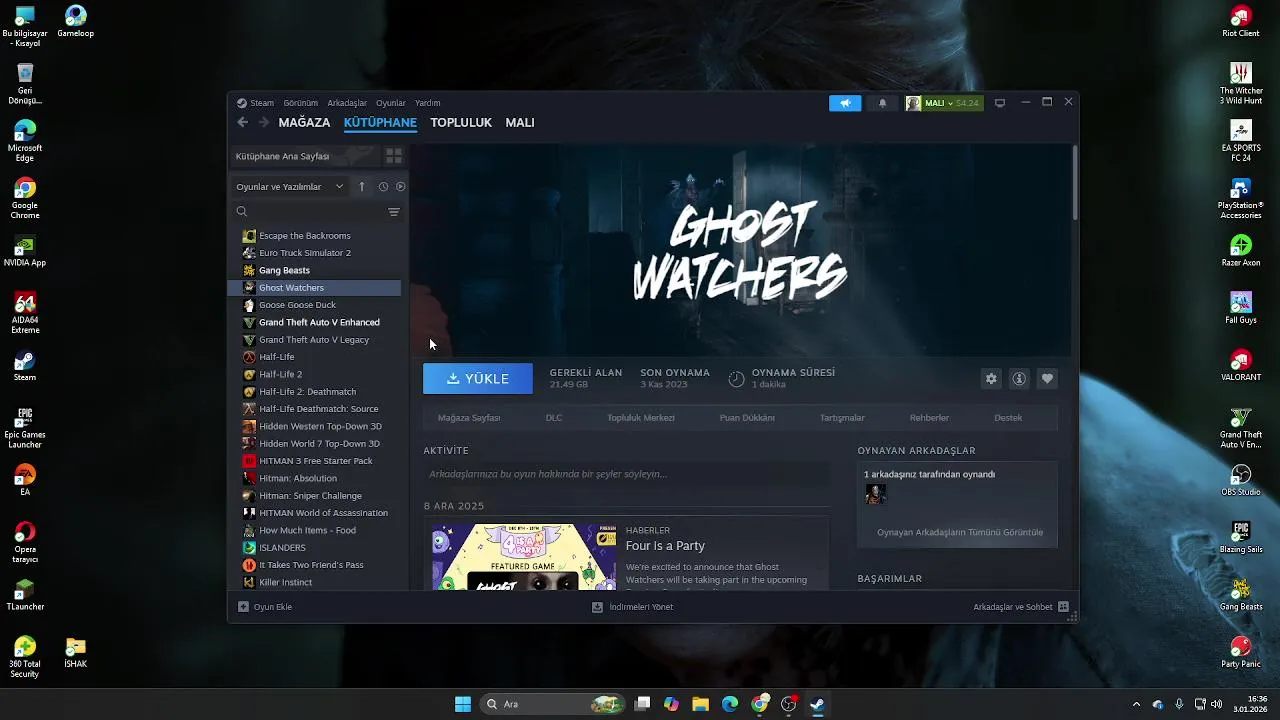Switch to library grid view icon
This screenshot has width=1280, height=720.
coord(394,156)
